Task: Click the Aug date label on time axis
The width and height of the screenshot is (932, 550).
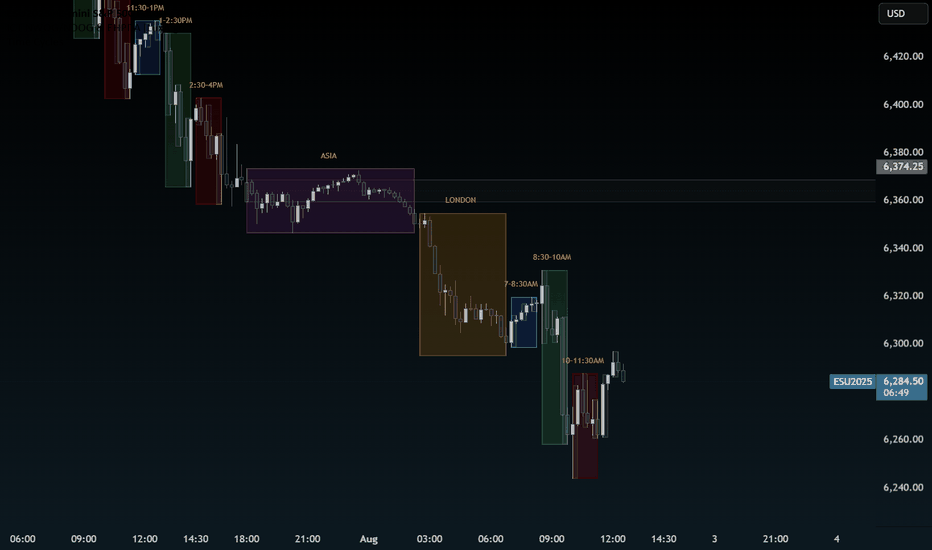Action: [369, 539]
